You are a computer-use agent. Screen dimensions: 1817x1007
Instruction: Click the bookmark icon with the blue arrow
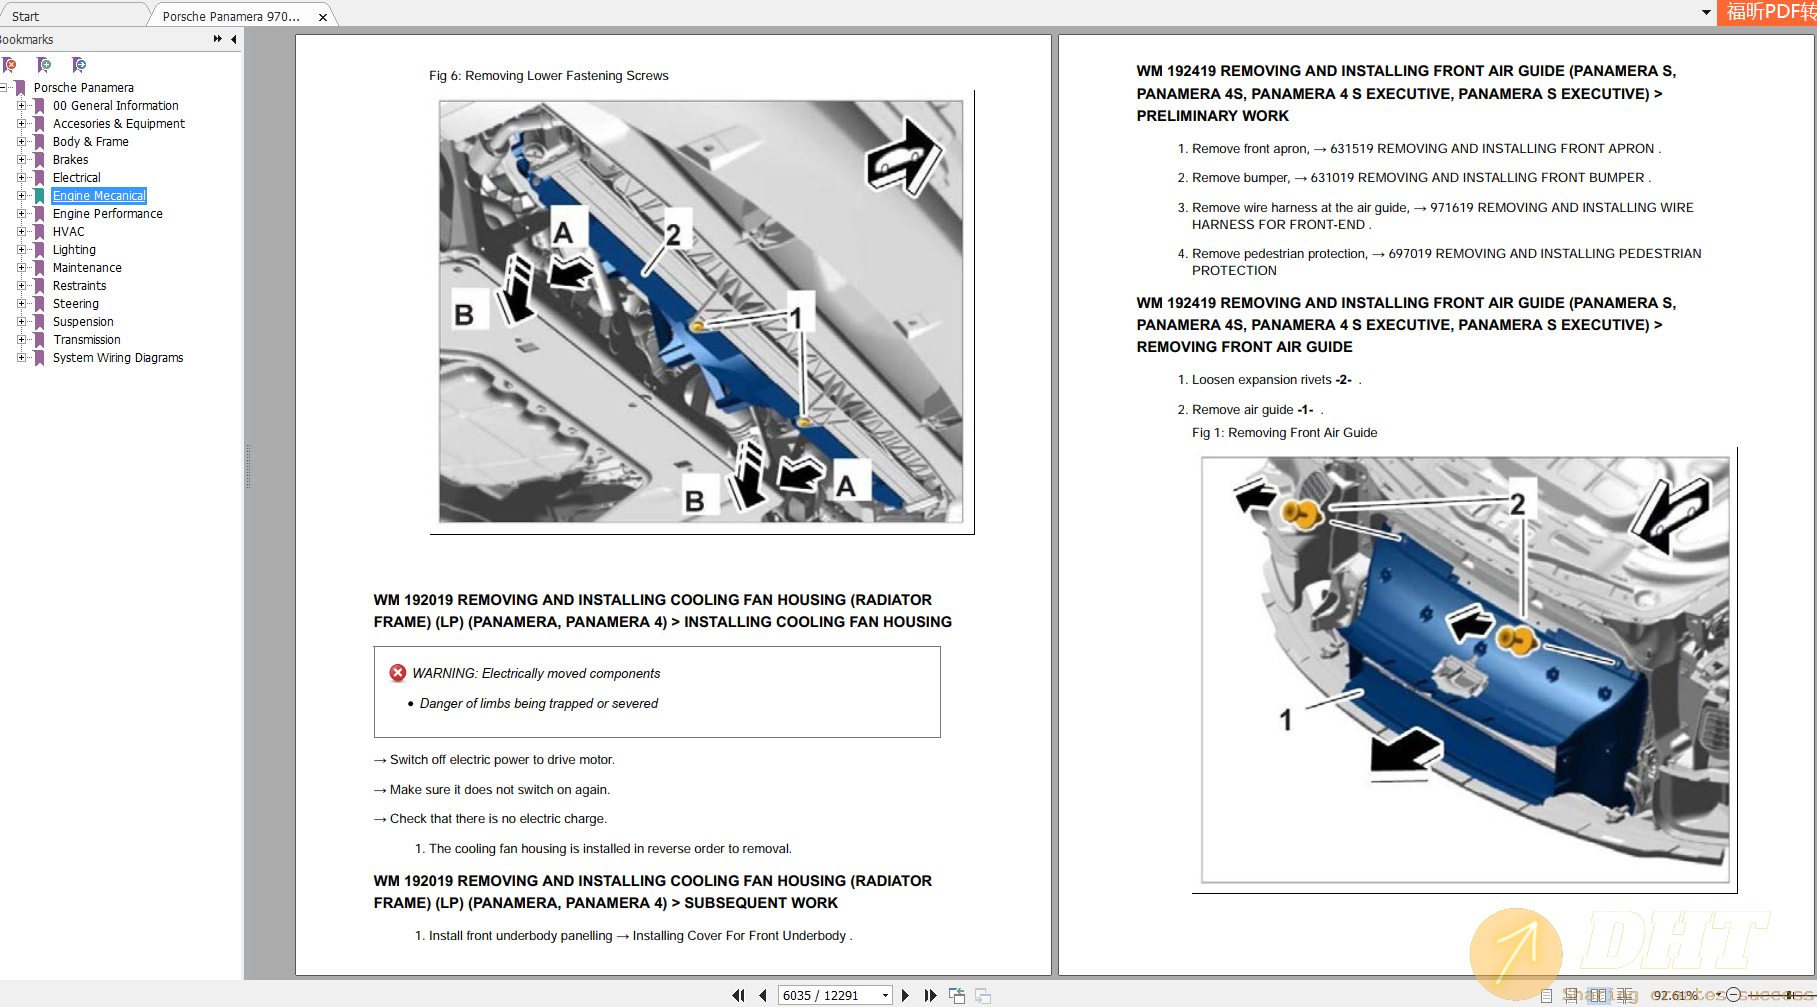click(79, 65)
